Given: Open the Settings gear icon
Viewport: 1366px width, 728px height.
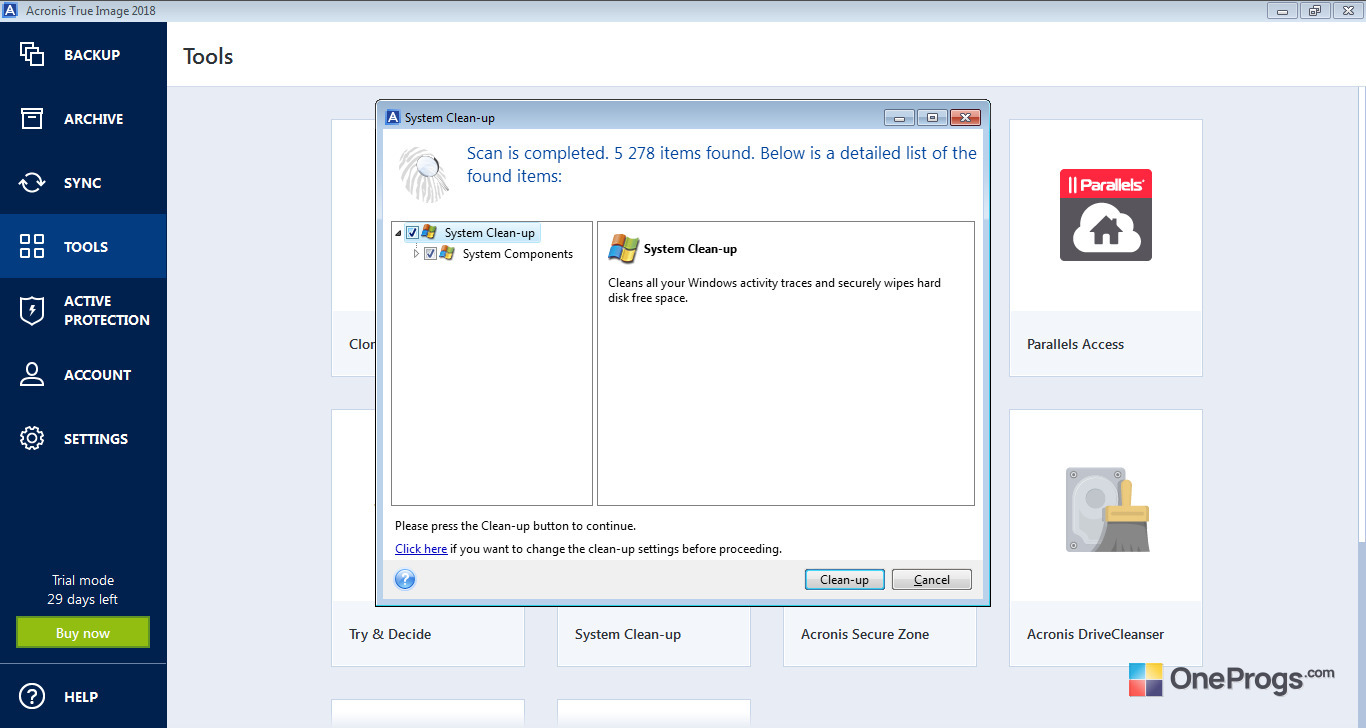Looking at the screenshot, I should [x=32, y=438].
